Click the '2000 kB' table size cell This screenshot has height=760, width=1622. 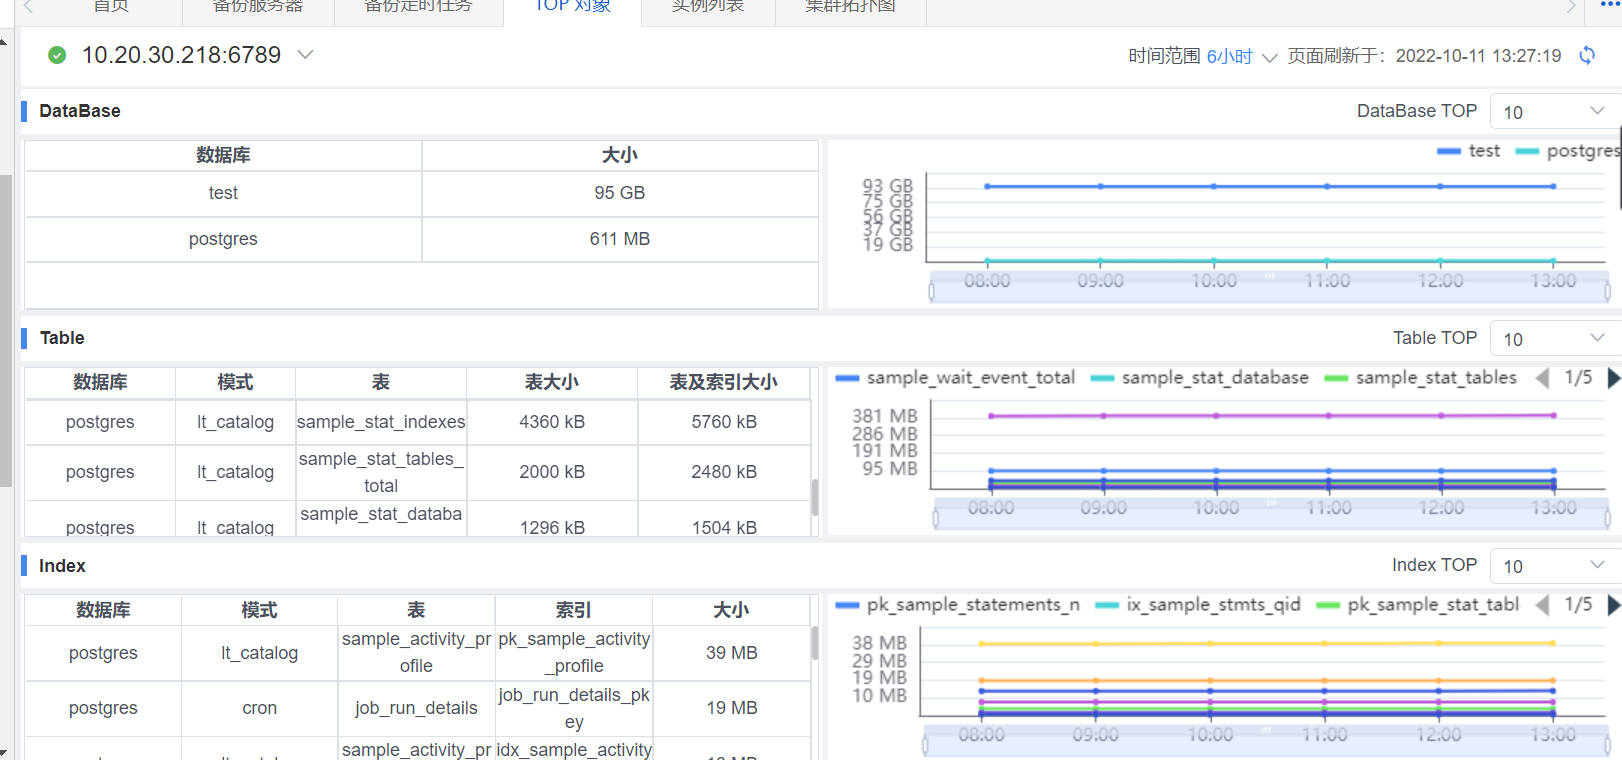(x=552, y=472)
